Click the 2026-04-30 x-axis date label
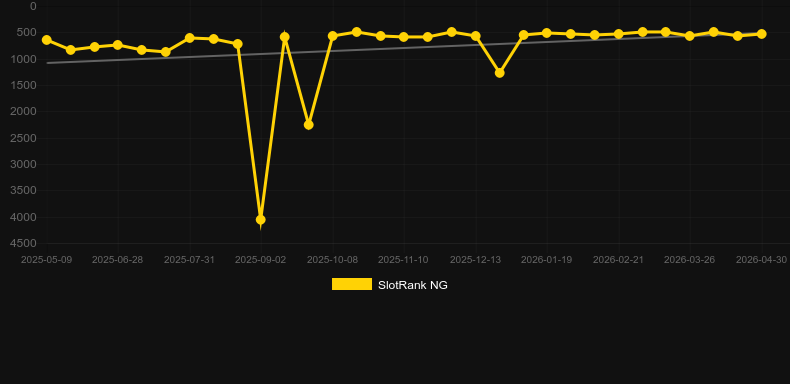 point(761,260)
